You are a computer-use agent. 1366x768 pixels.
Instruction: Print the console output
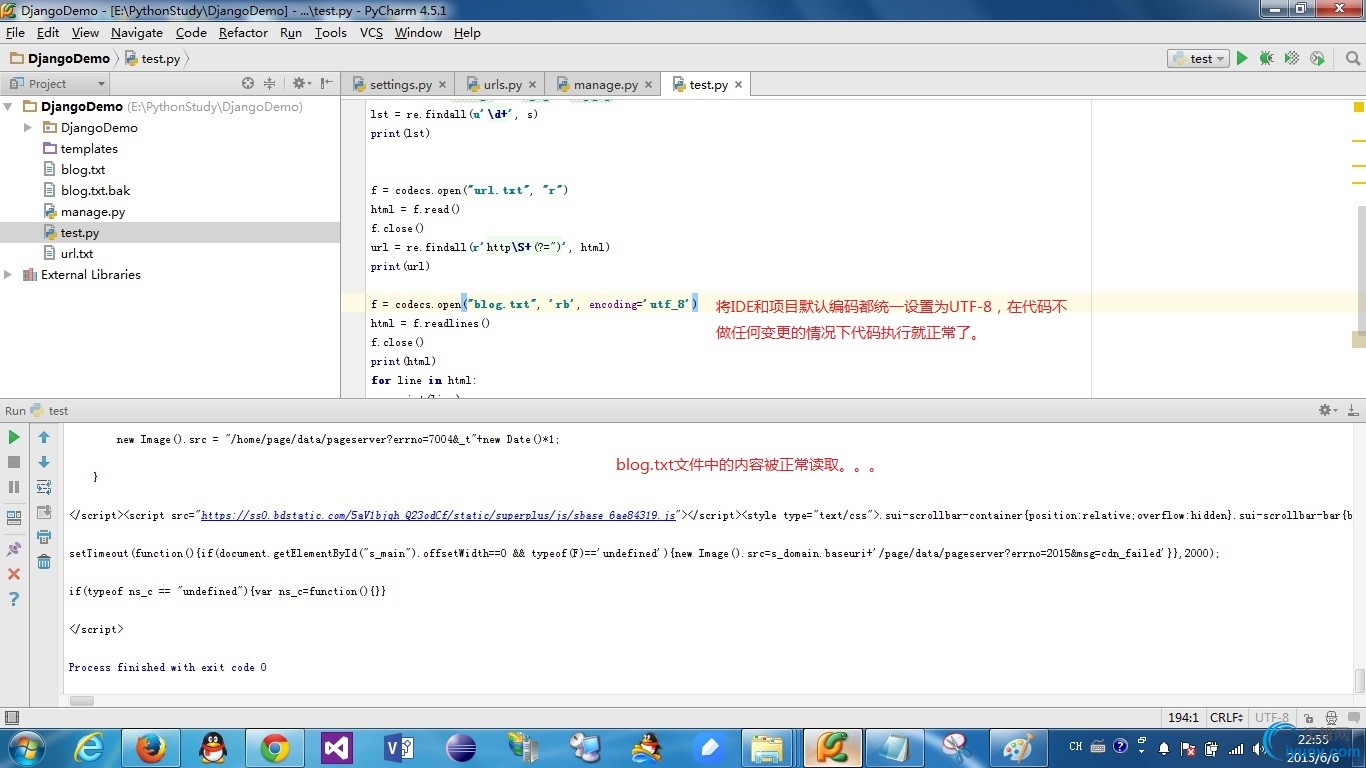pos(44,537)
